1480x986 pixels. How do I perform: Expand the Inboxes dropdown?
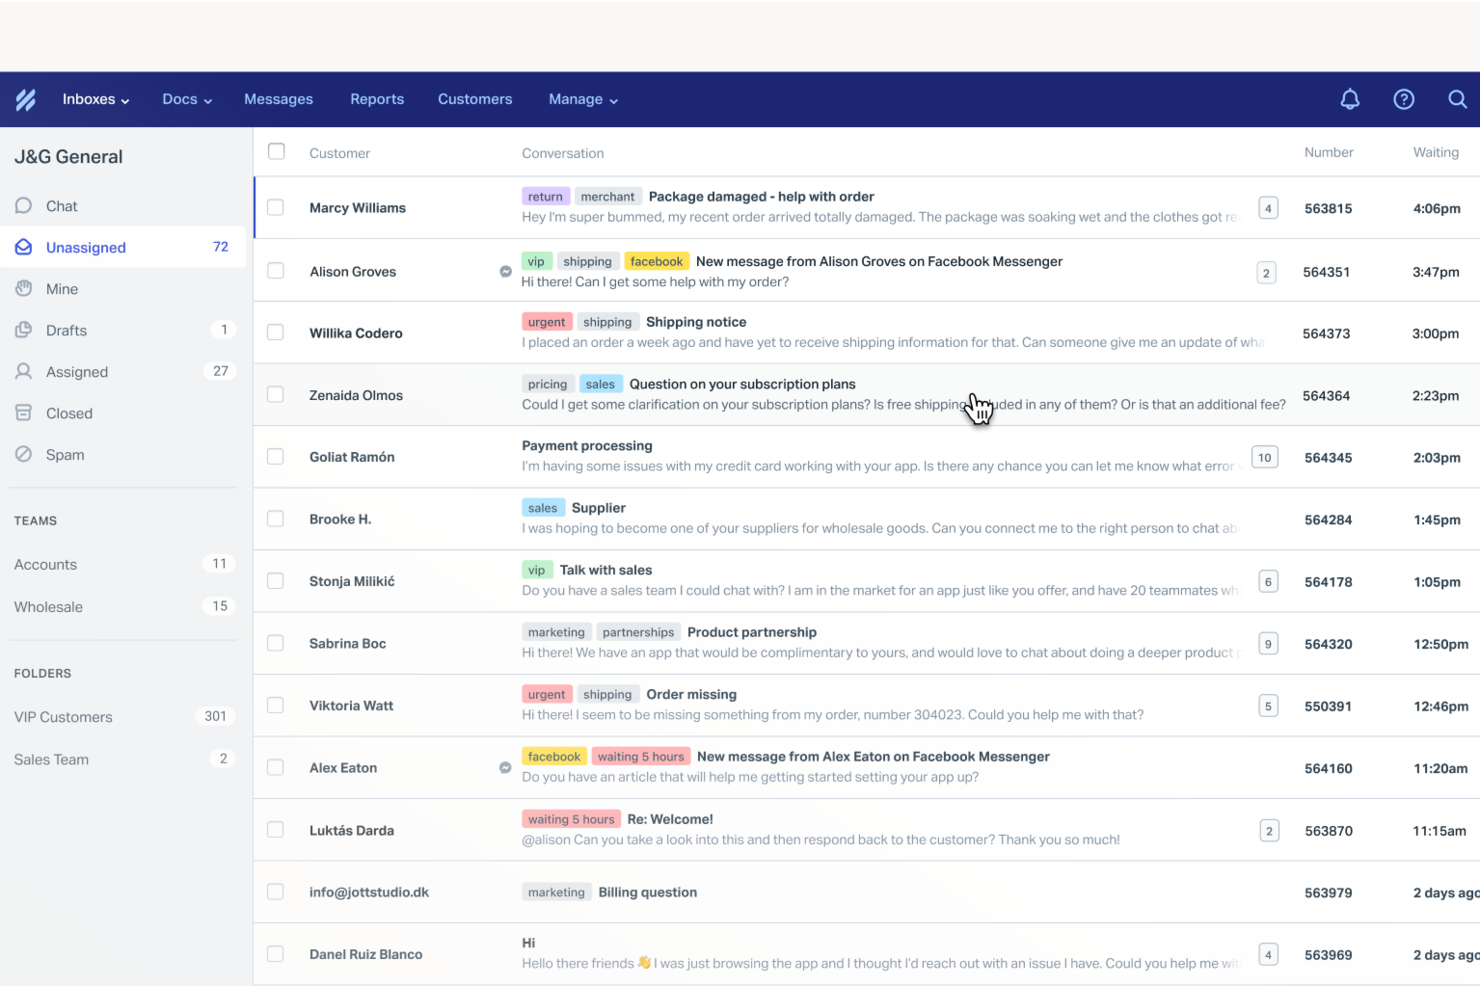tap(95, 99)
